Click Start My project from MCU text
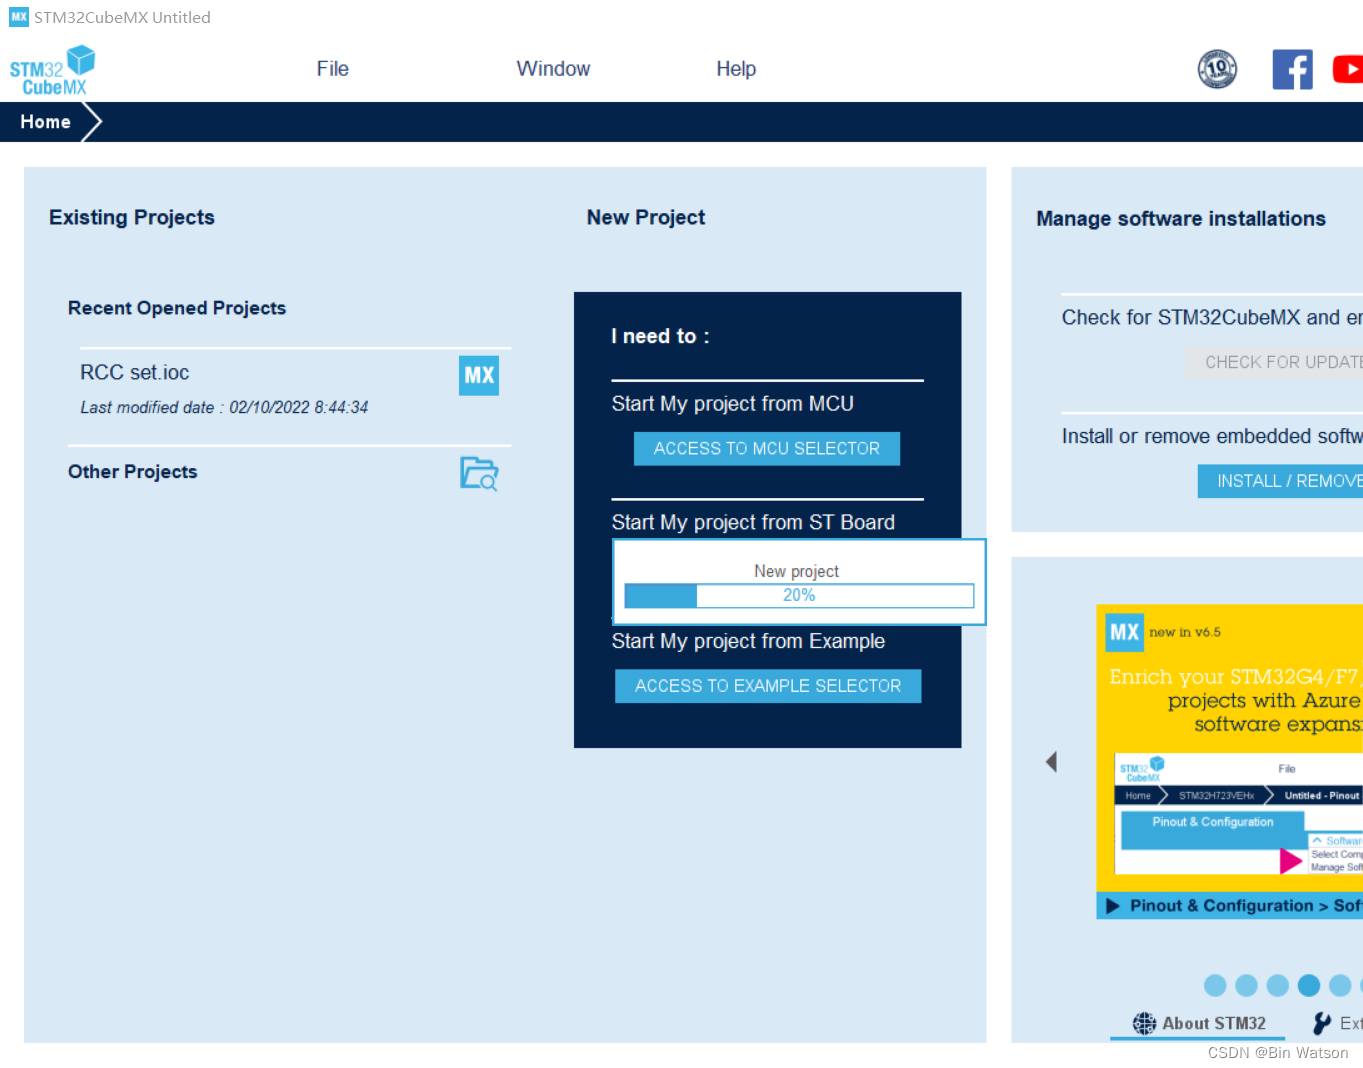The image size is (1363, 1068). 733,404
